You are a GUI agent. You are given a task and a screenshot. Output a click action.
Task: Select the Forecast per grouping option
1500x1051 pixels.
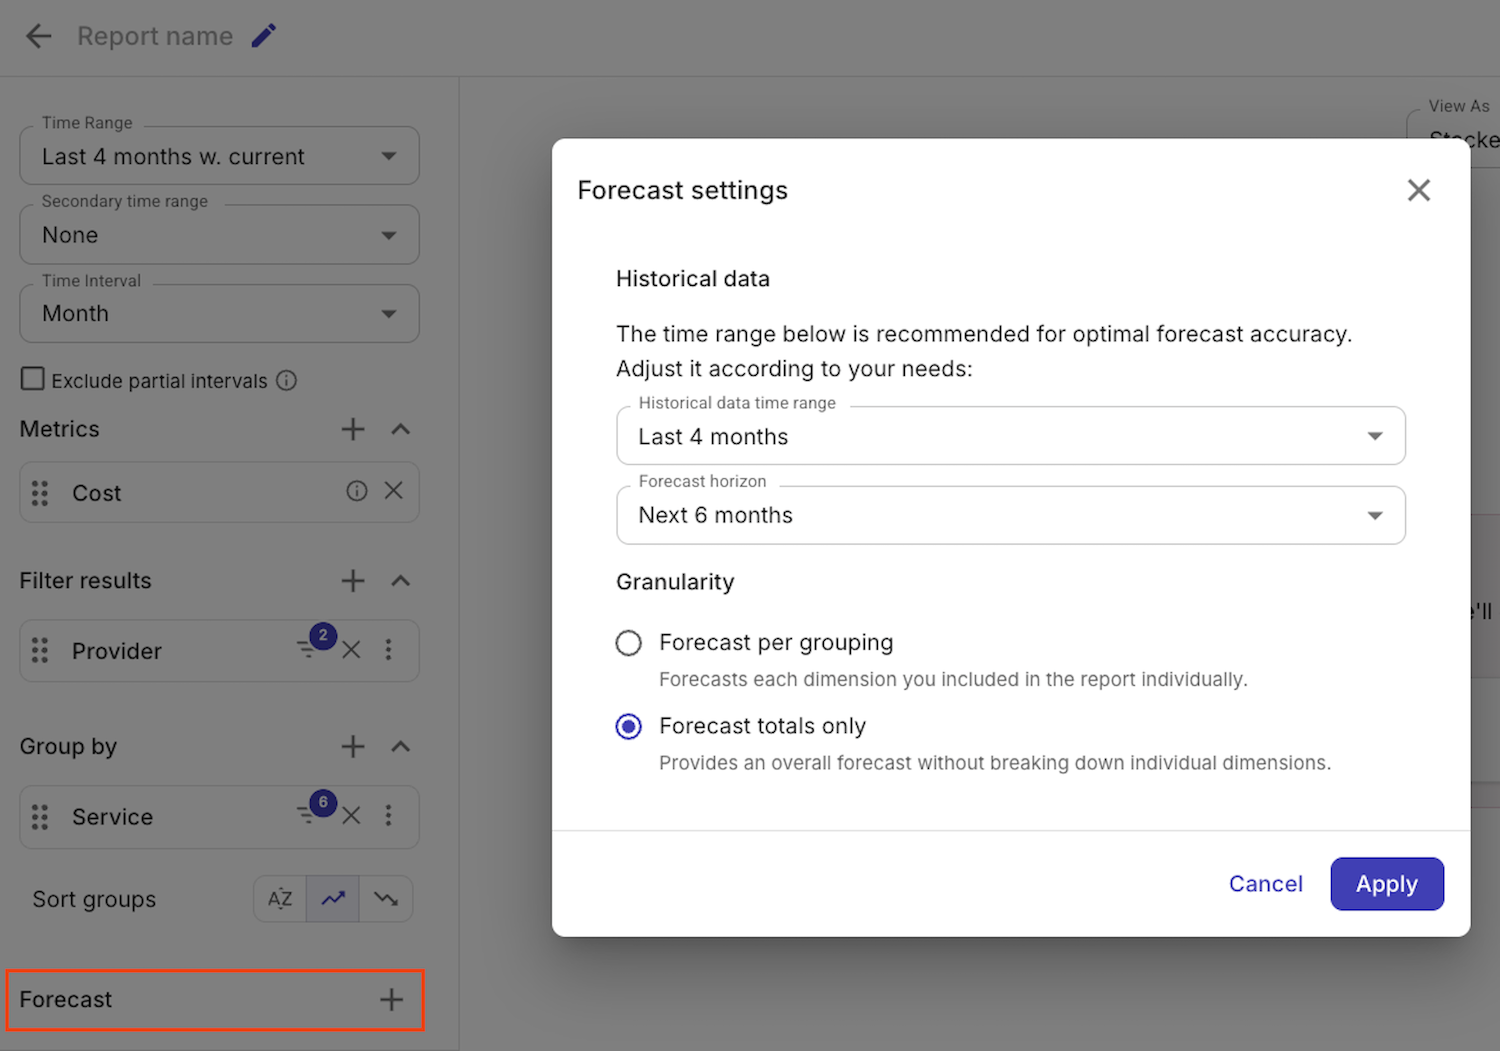click(628, 643)
